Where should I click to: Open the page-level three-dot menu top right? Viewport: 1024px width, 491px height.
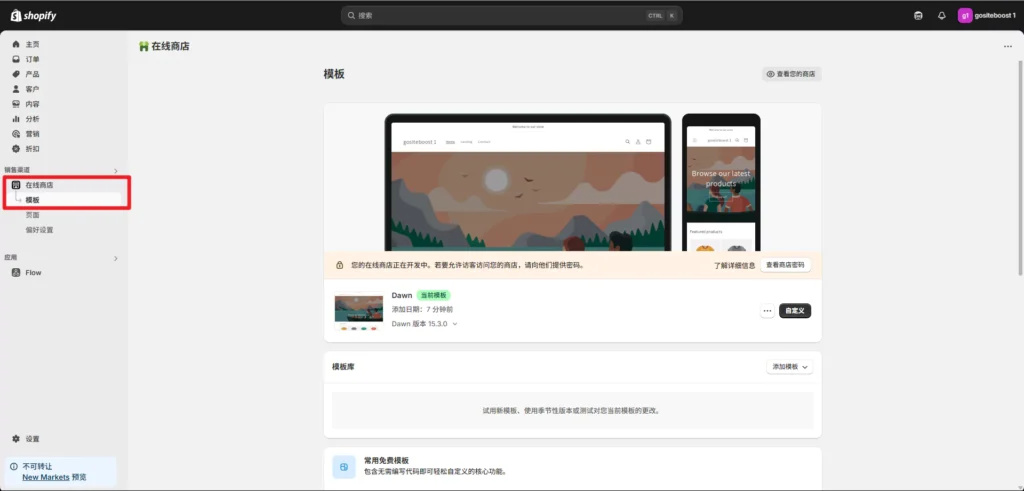pos(1007,46)
